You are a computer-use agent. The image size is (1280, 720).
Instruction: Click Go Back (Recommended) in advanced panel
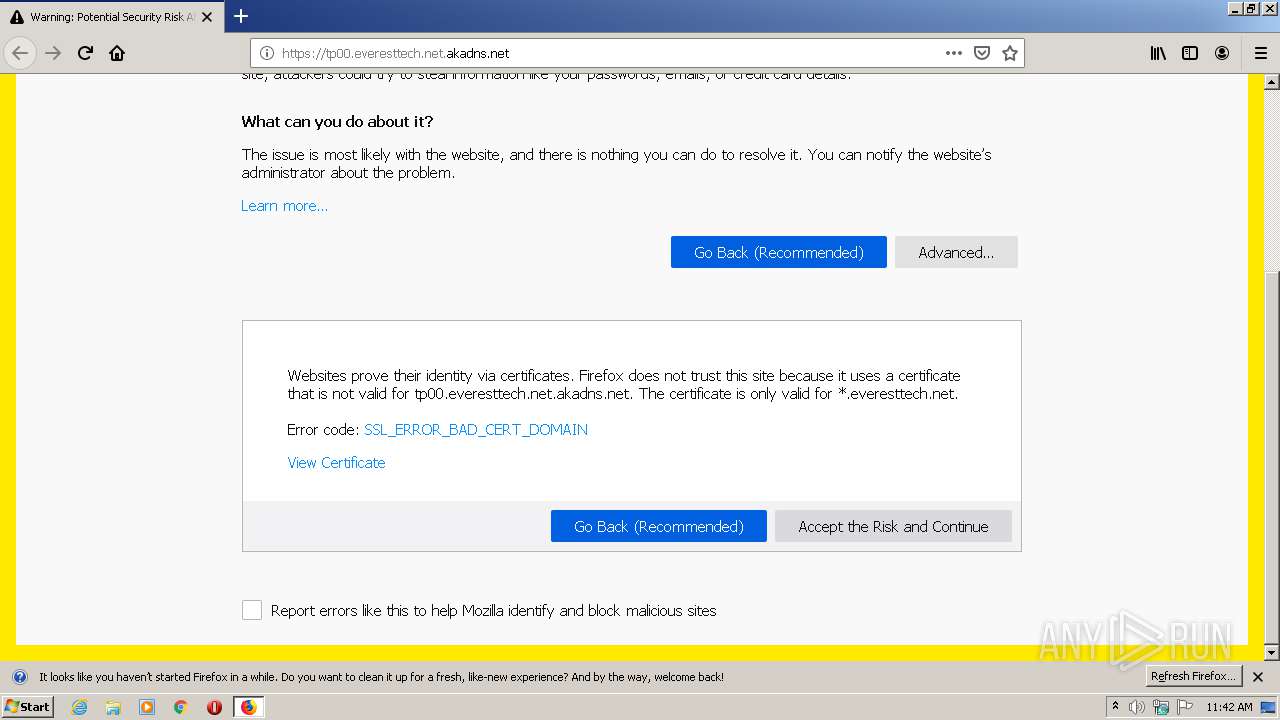pos(659,526)
